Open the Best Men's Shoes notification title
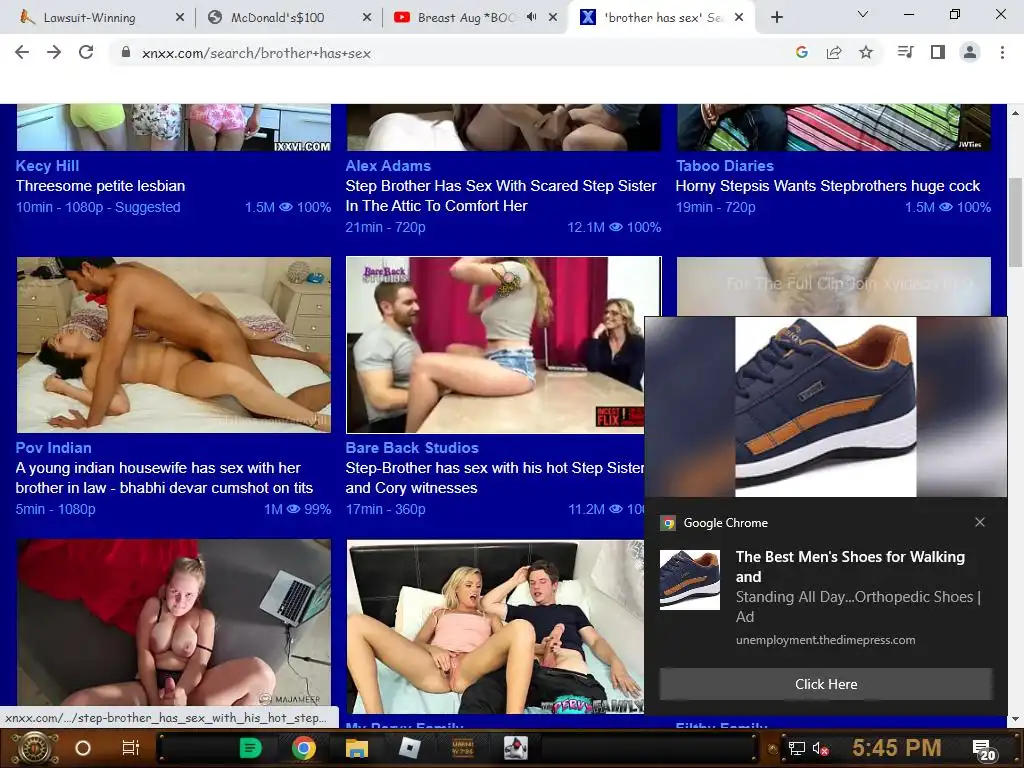 point(850,566)
